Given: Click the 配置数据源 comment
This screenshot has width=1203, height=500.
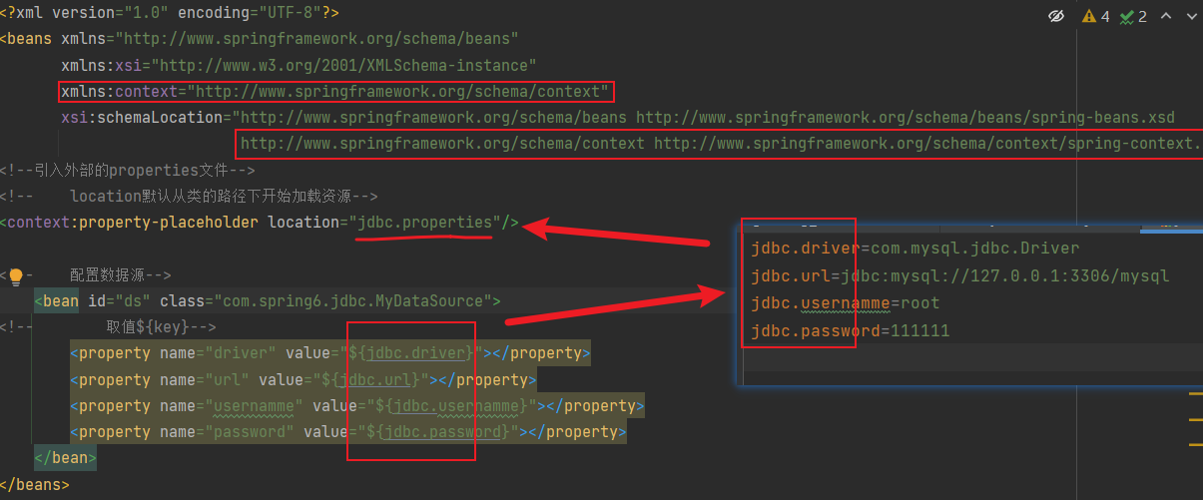Looking at the screenshot, I should click(x=120, y=274).
